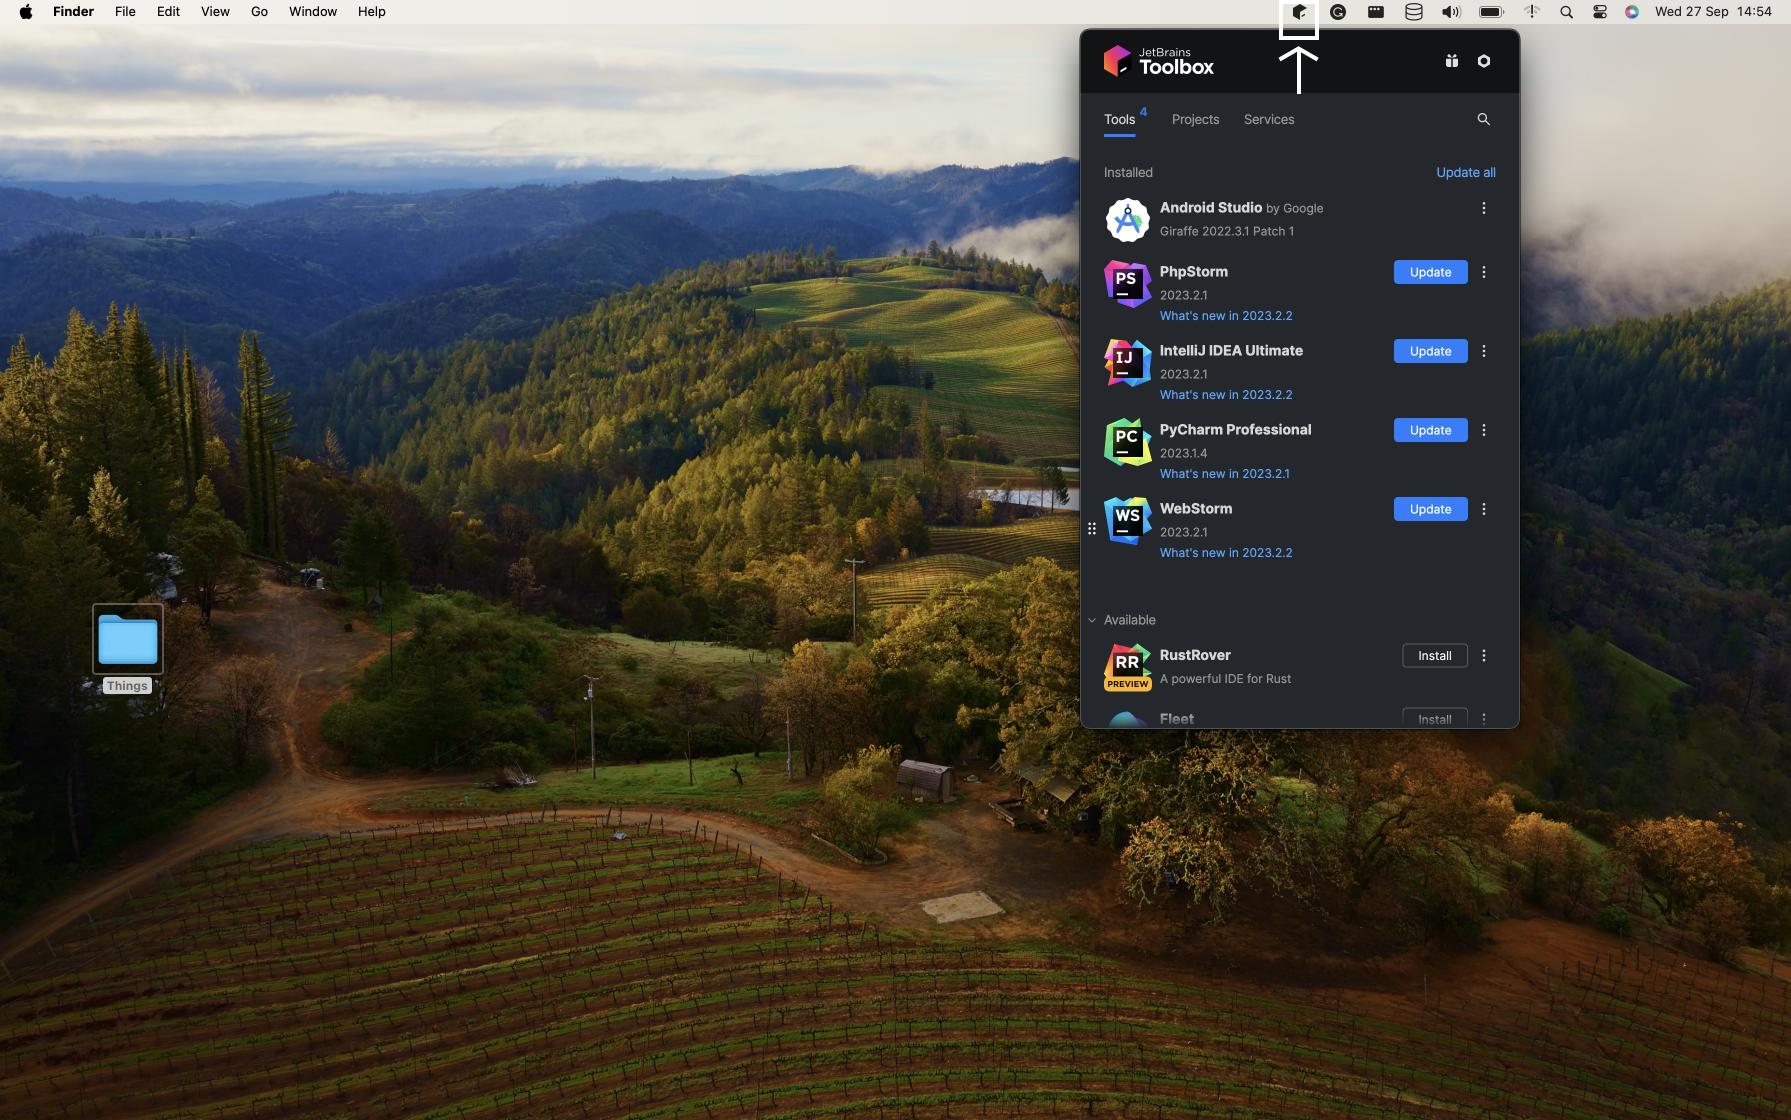The image size is (1791, 1120).
Task: Open WebStorm's three-dot menu
Action: pyautogui.click(x=1483, y=509)
